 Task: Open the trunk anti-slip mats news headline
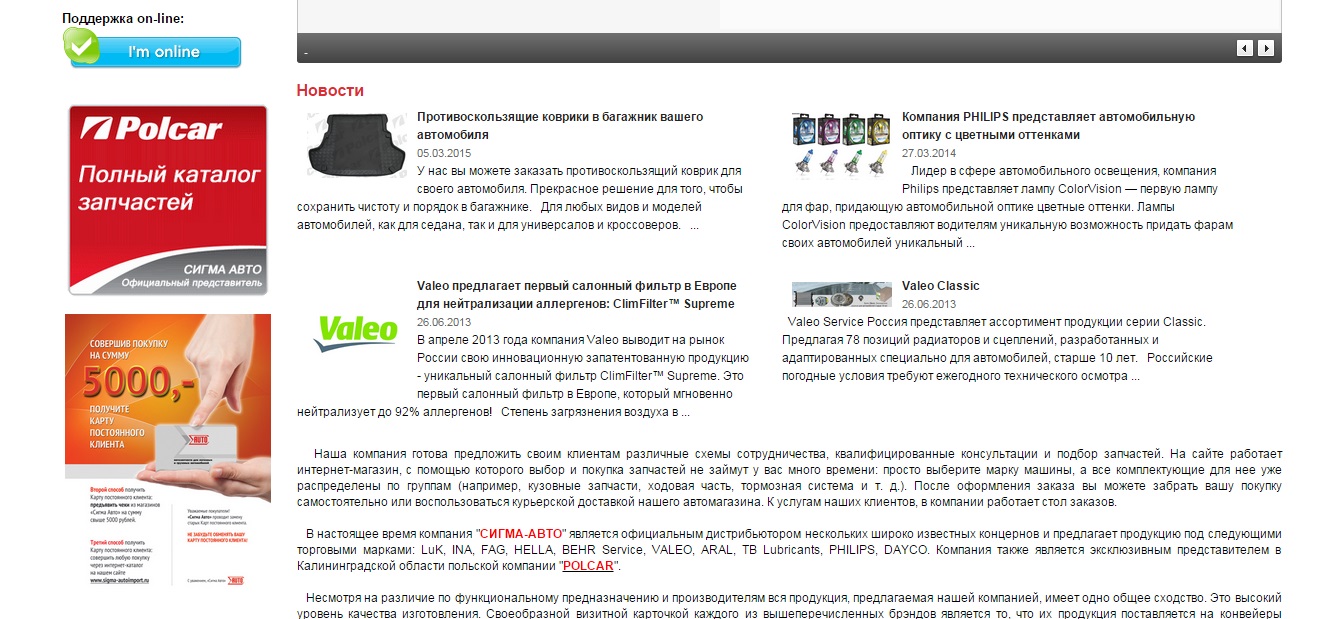(x=560, y=126)
